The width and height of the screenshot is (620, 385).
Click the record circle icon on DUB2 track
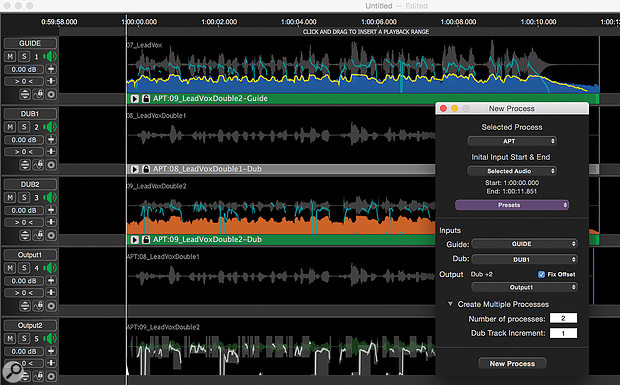[51, 235]
